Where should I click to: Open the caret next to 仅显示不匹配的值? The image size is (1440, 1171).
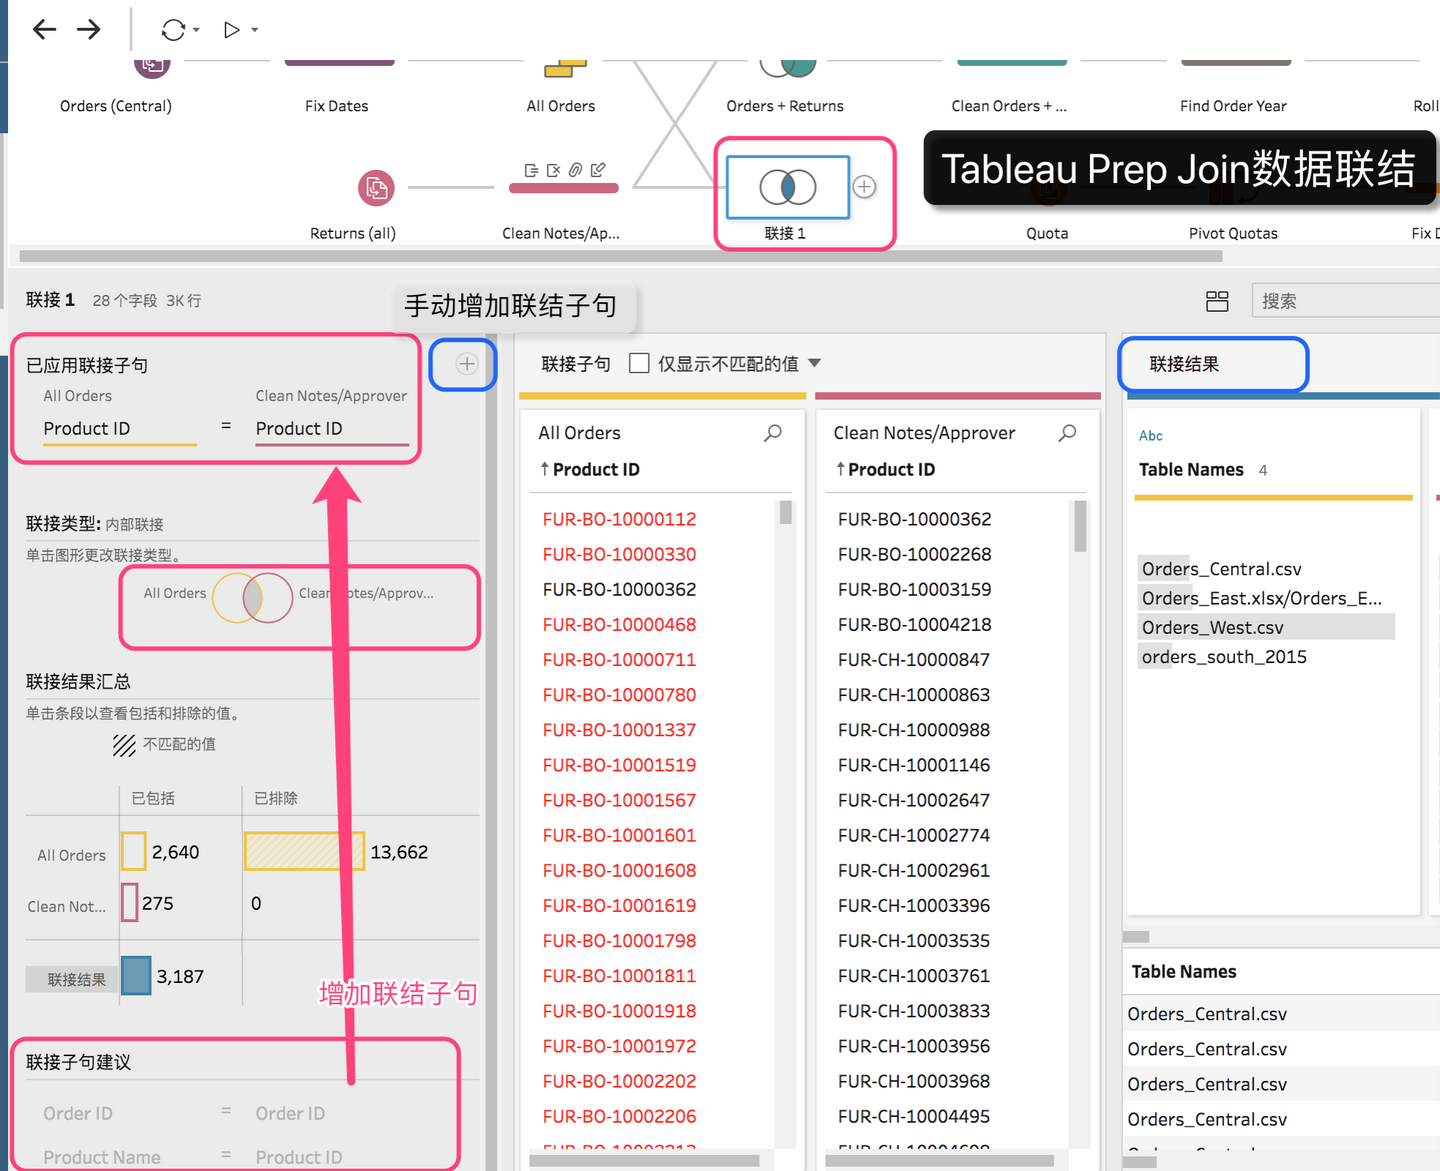(x=815, y=363)
